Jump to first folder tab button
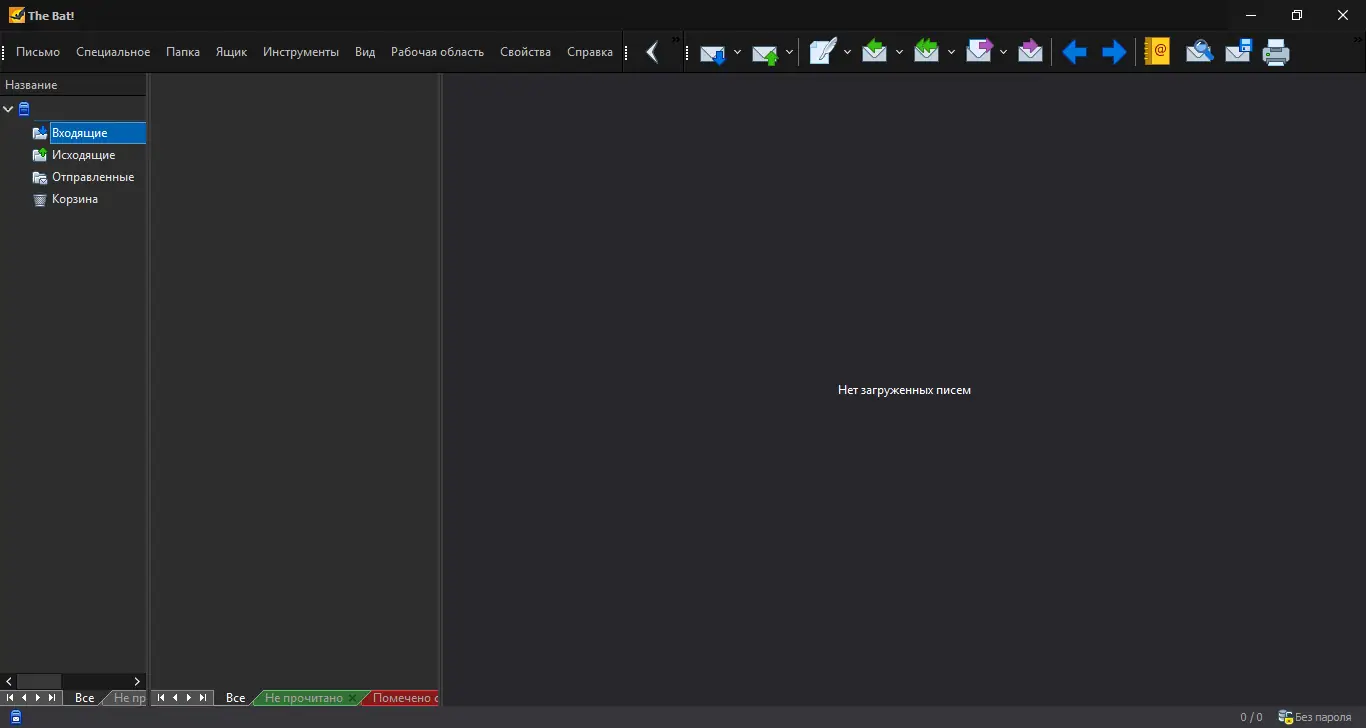 10,698
